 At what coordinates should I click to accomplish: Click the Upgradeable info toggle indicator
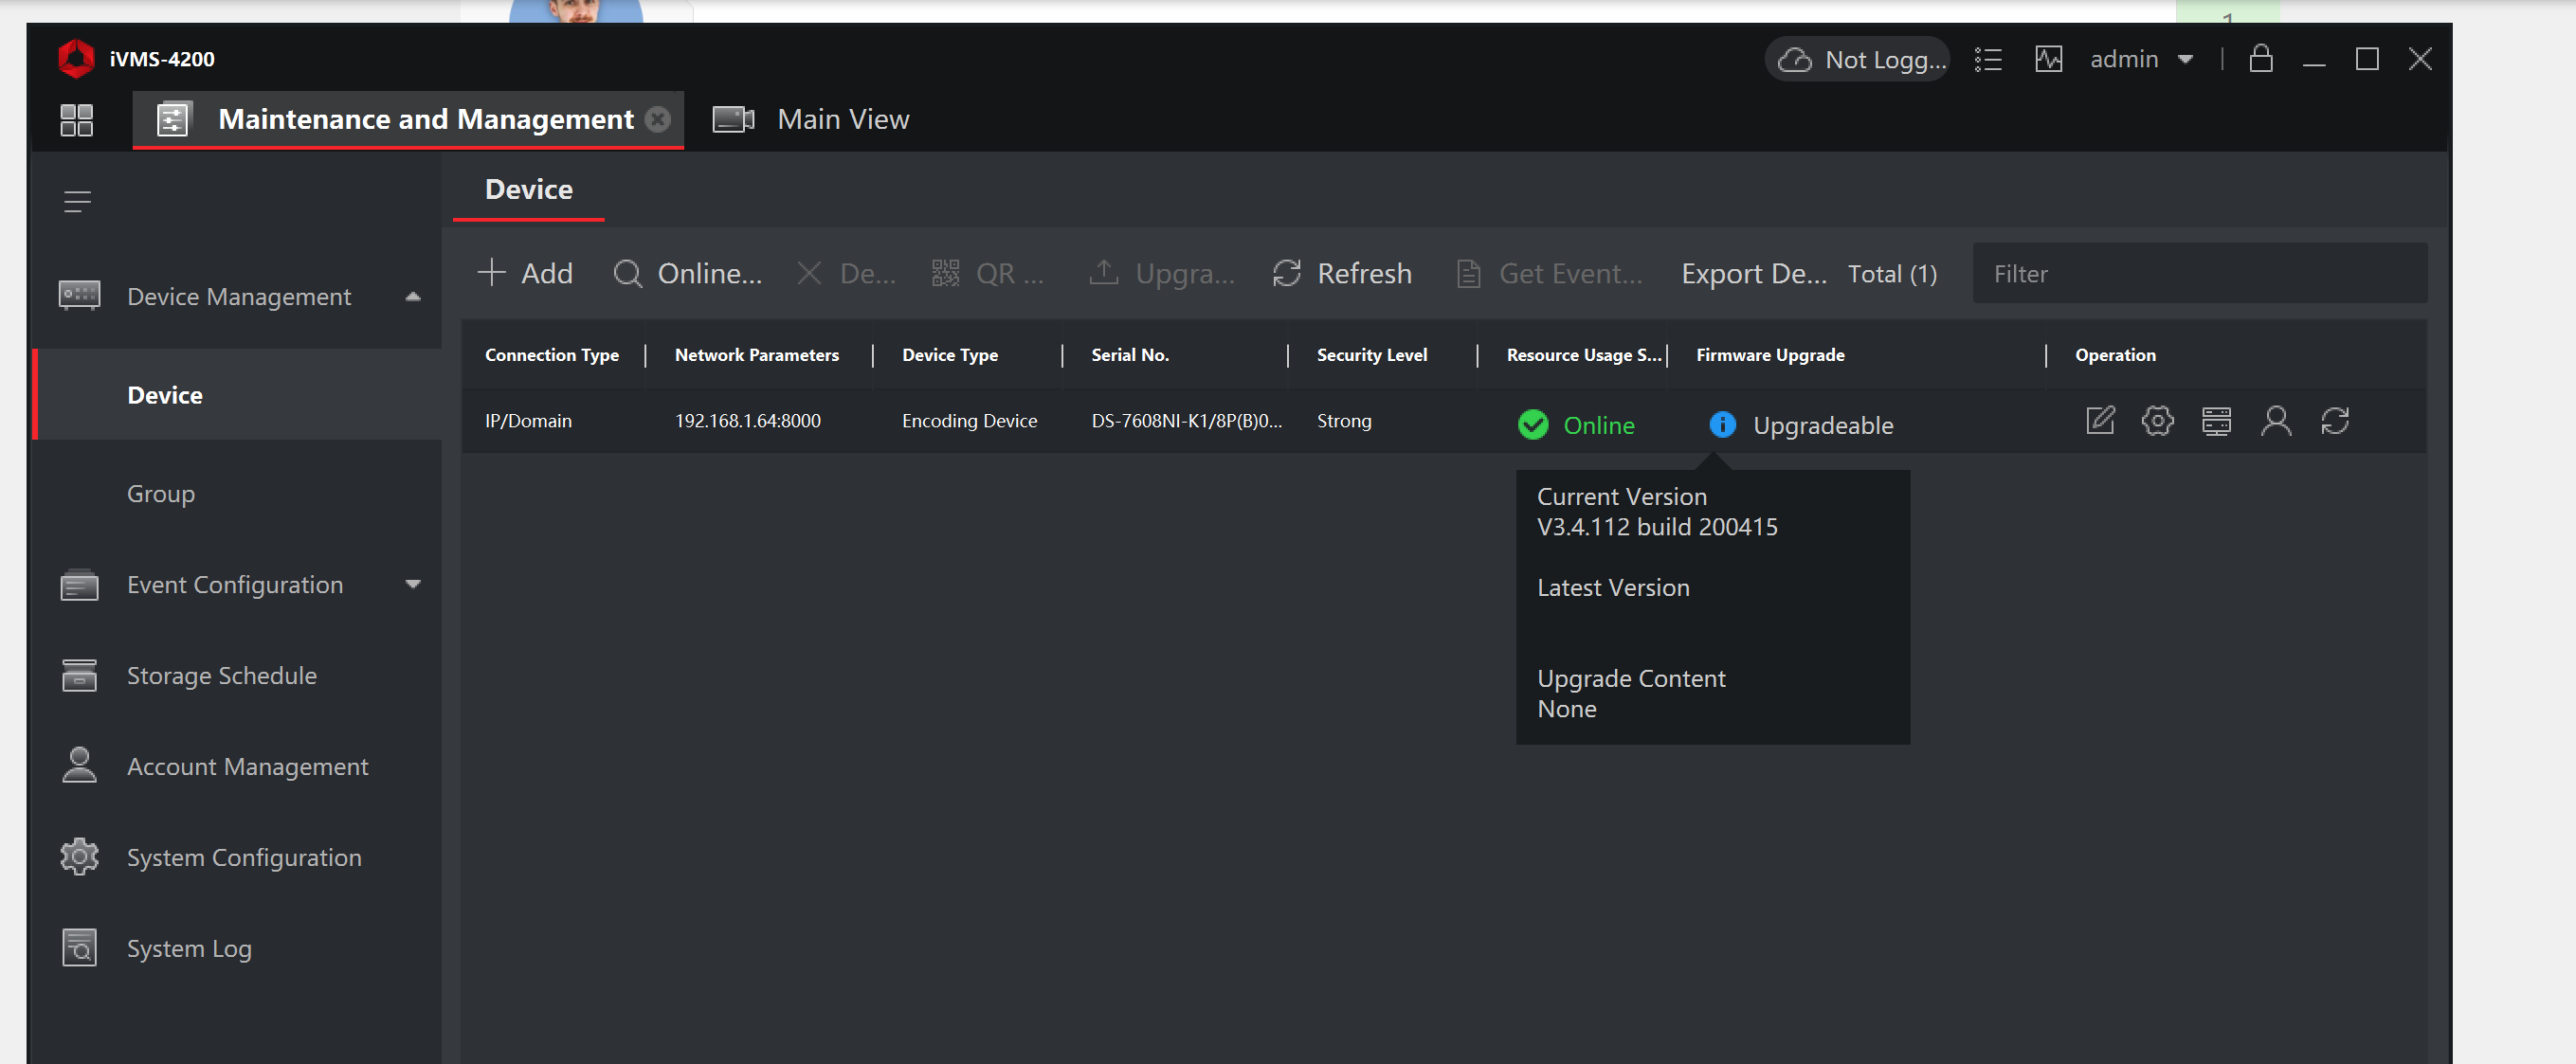[x=1722, y=425]
